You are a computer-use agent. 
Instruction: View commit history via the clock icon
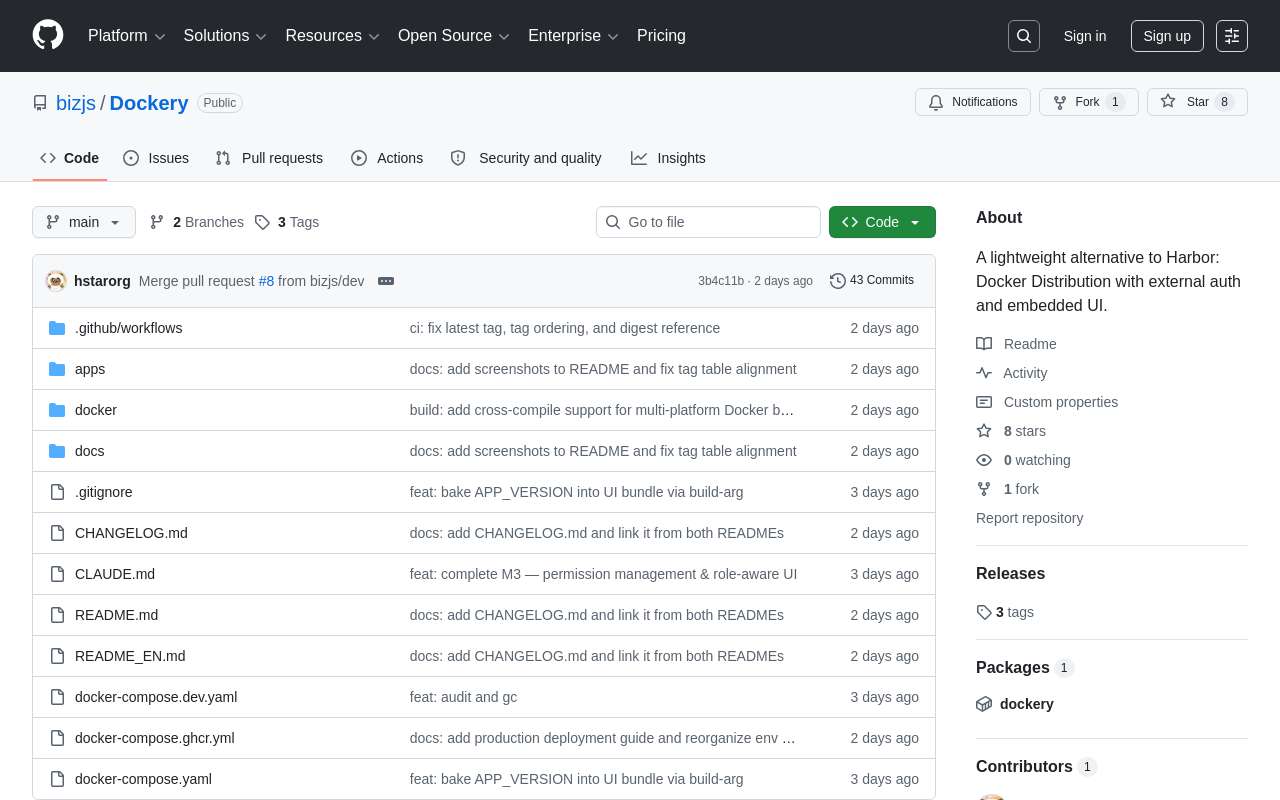coord(838,280)
